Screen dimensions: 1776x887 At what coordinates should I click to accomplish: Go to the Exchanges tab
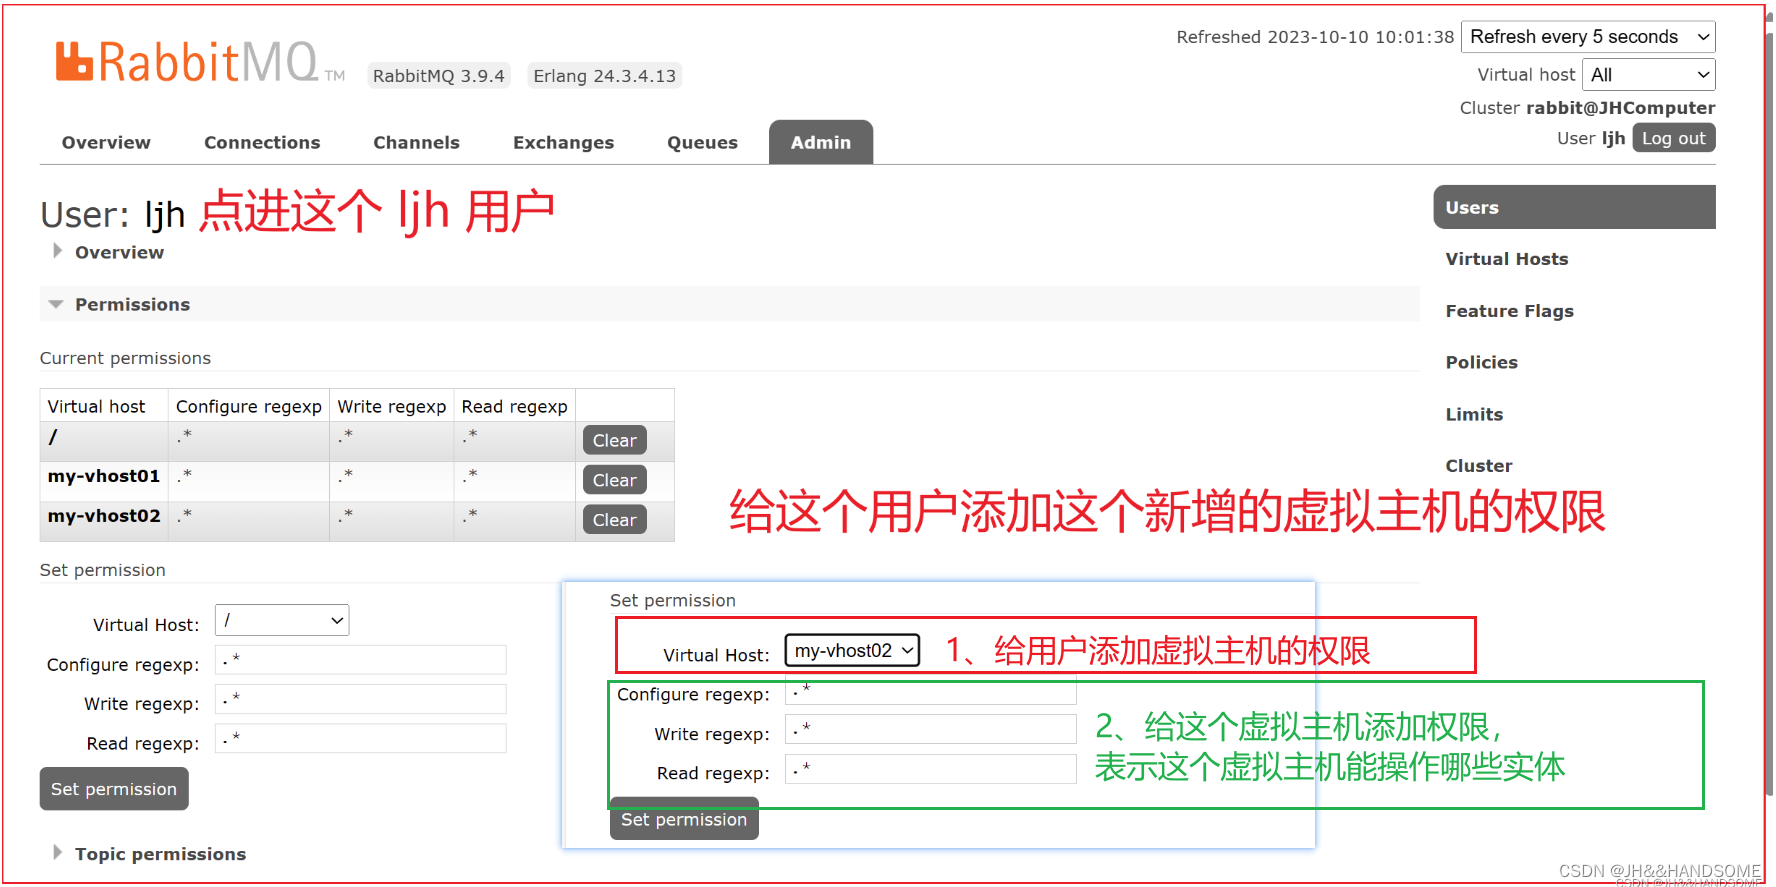[563, 142]
